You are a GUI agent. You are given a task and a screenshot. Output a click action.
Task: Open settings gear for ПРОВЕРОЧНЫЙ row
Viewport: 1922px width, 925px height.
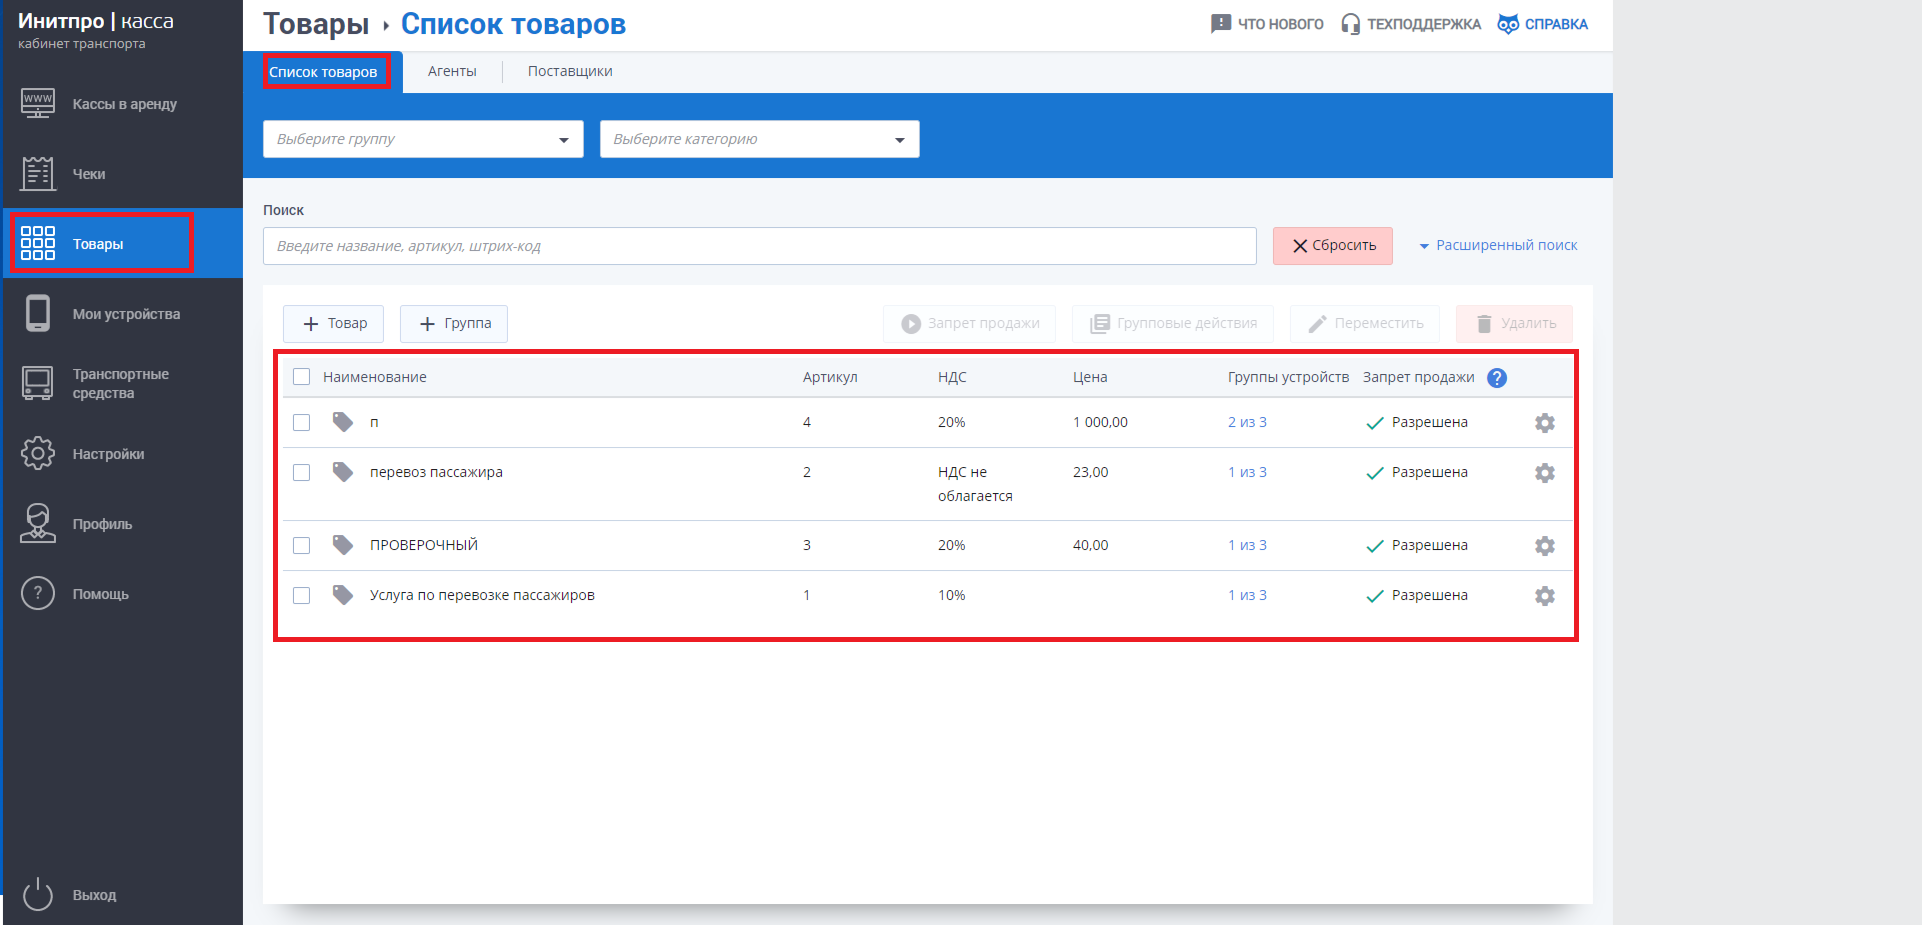(1544, 546)
